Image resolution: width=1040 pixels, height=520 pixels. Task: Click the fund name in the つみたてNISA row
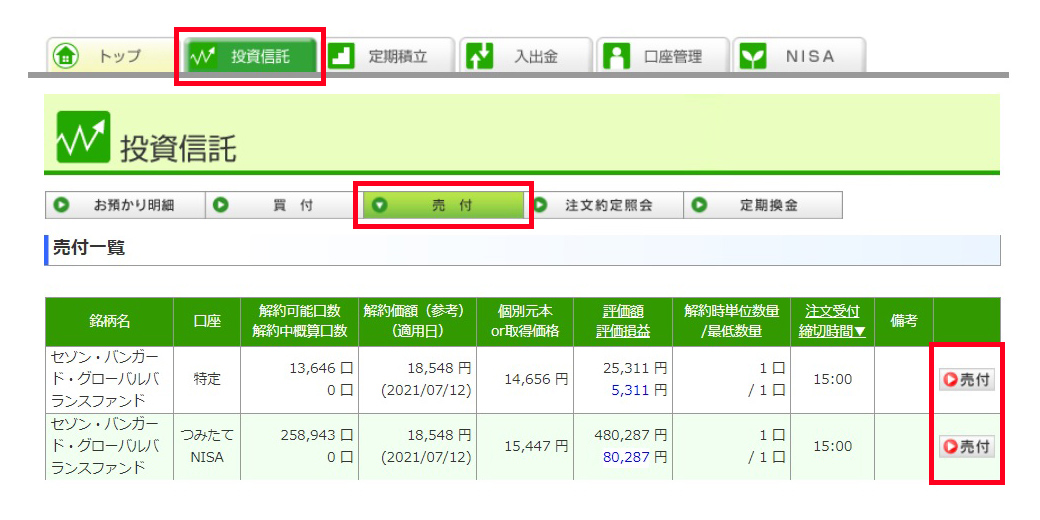(105, 446)
